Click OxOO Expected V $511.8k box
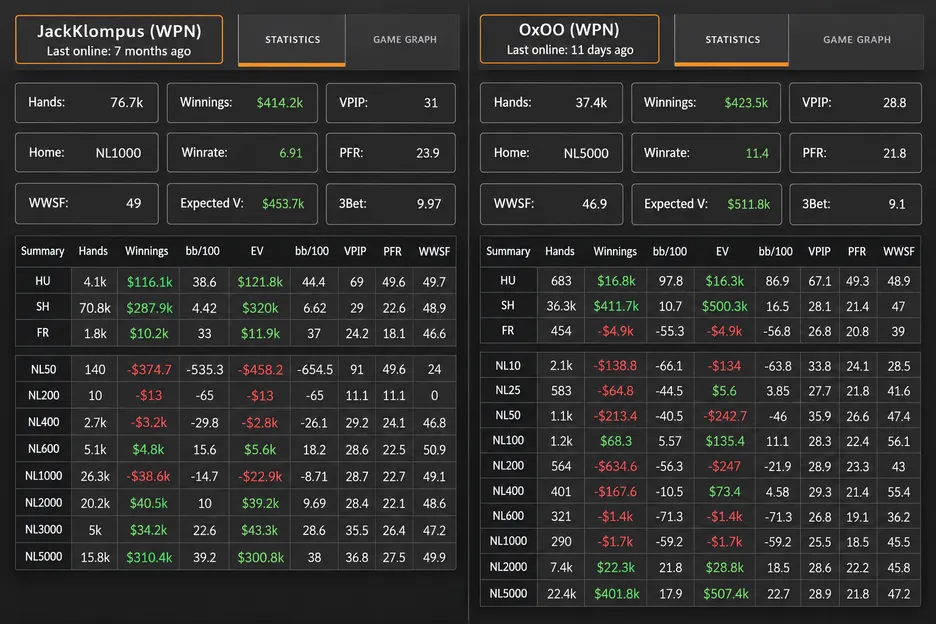This screenshot has width=936, height=624. [x=706, y=204]
